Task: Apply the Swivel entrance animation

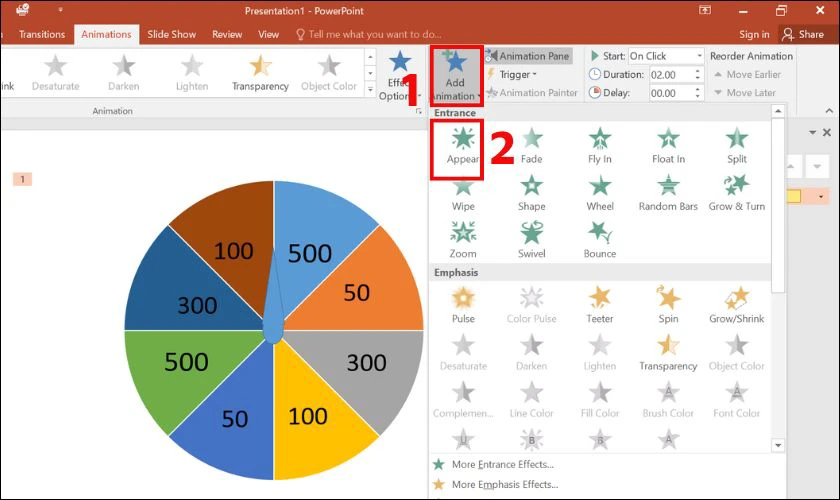Action: [x=531, y=239]
